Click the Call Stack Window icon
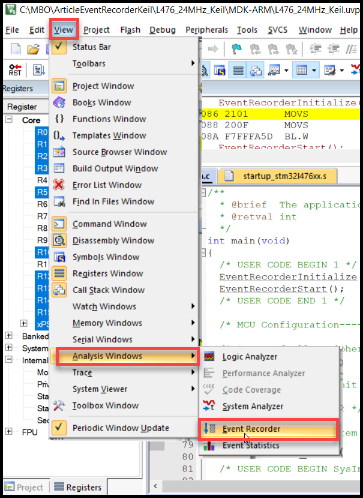This screenshot has width=363, height=498. 59,290
